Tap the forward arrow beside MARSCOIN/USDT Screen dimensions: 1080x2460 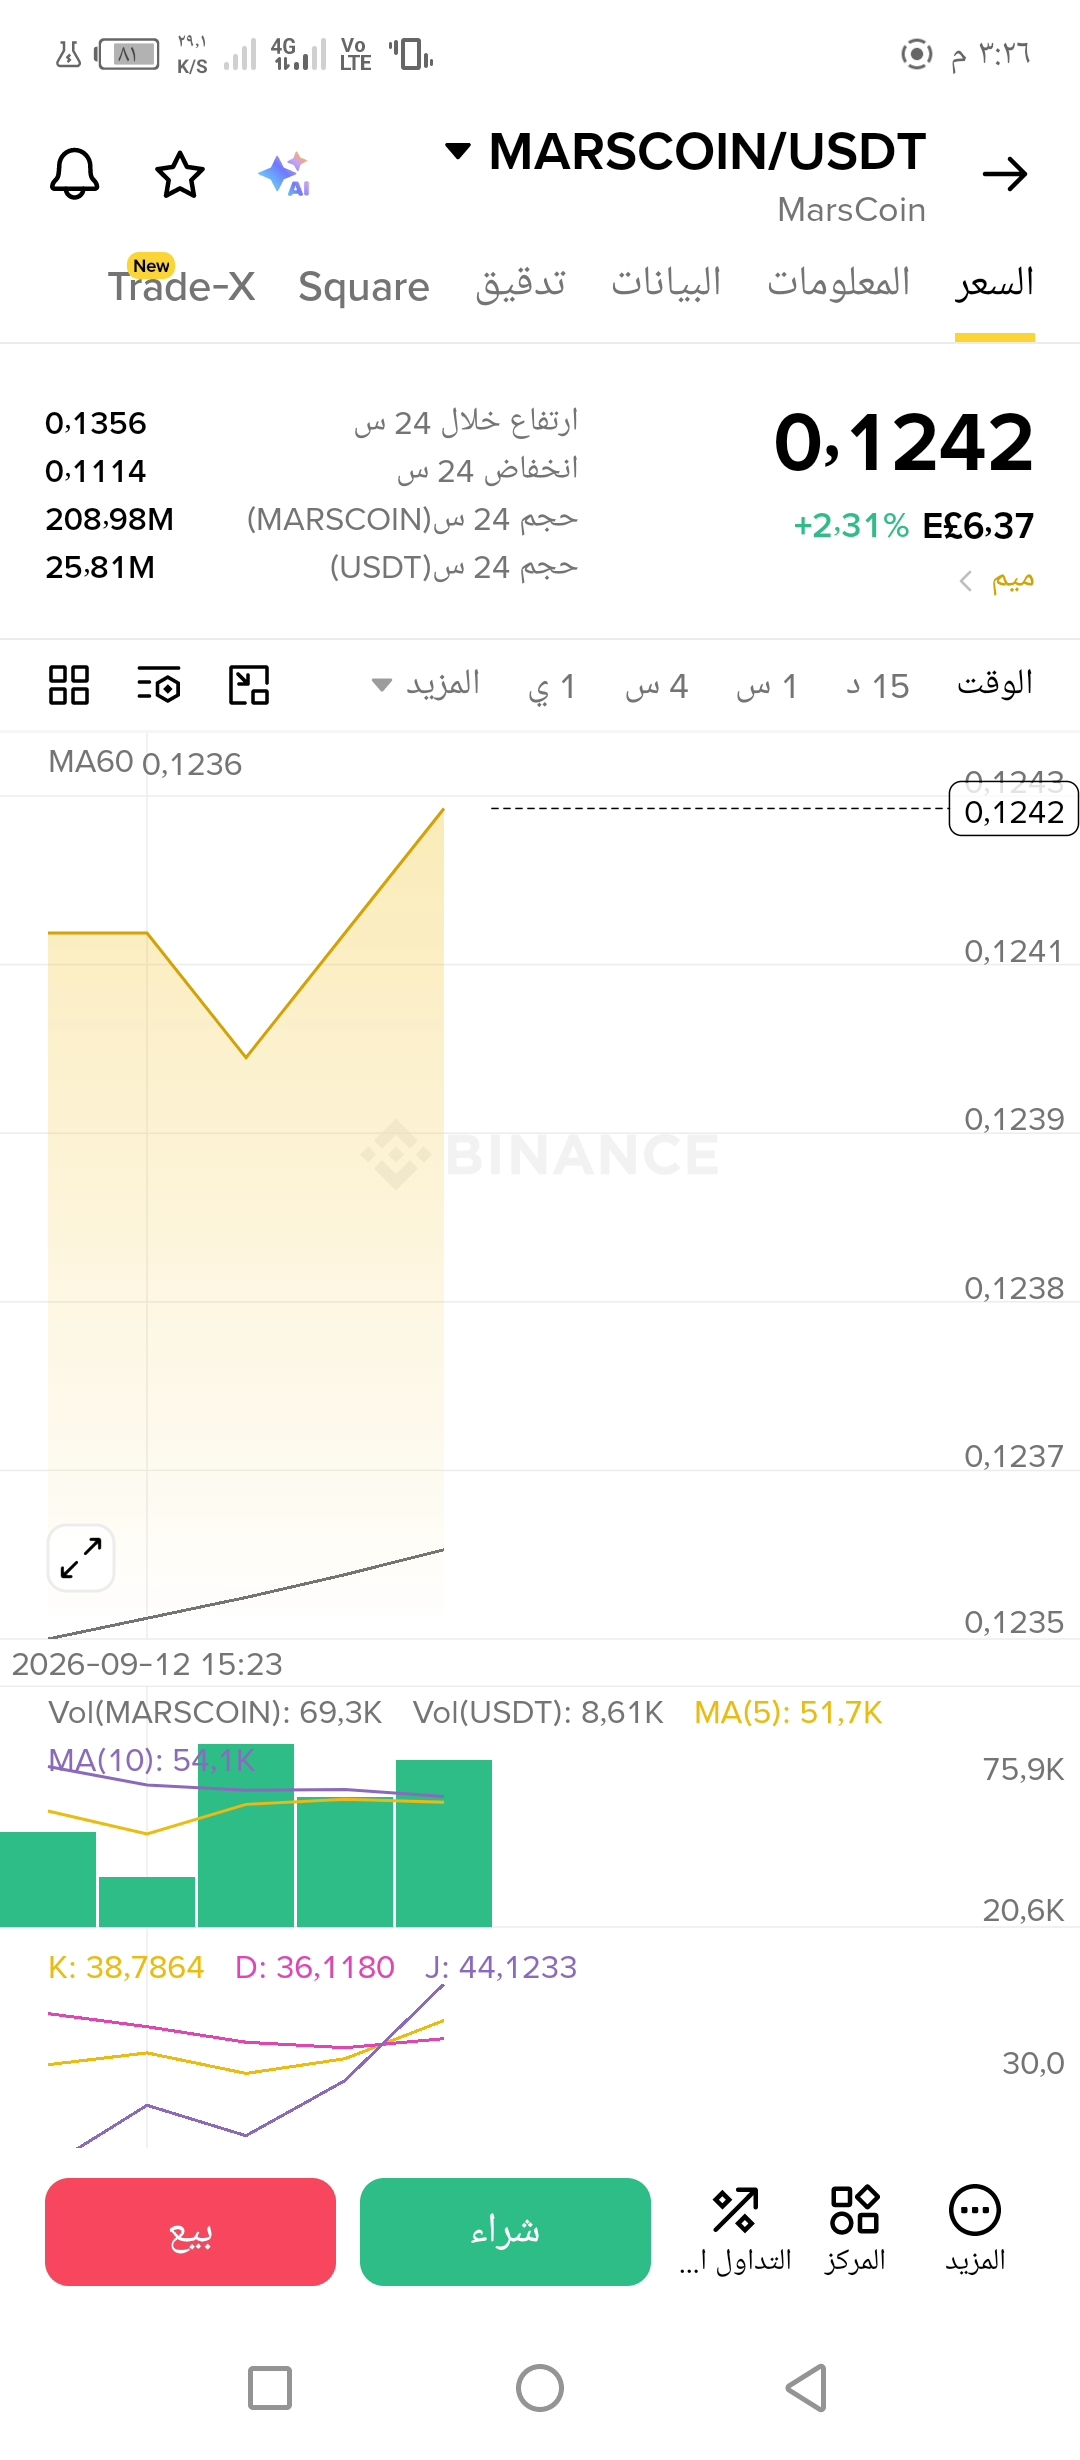(1005, 174)
